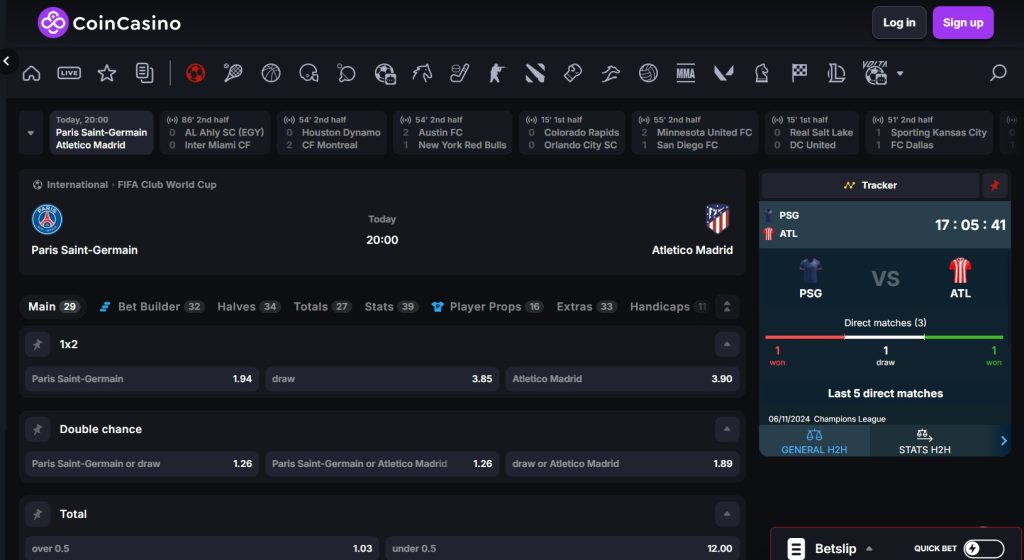The width and height of the screenshot is (1024, 560).
Task: Collapse the 1x2 market section
Action: 727,345
